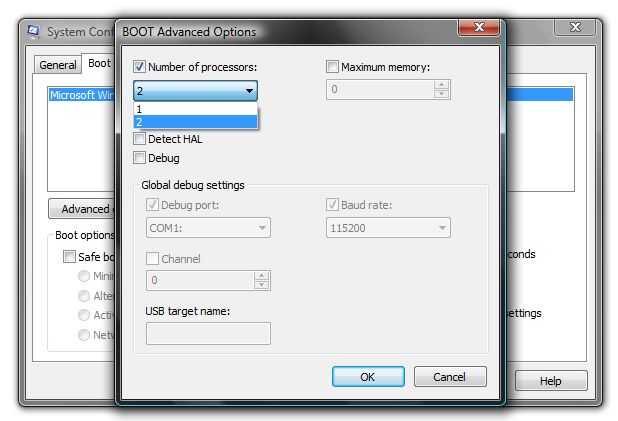
Task: Toggle the Safe boot checkbox
Action: pos(69,257)
